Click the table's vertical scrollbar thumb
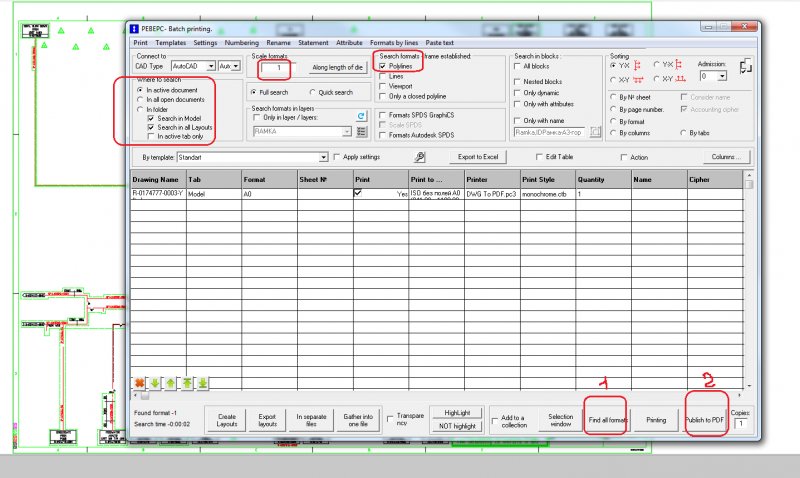This screenshot has width=800, height=478. tap(749, 185)
